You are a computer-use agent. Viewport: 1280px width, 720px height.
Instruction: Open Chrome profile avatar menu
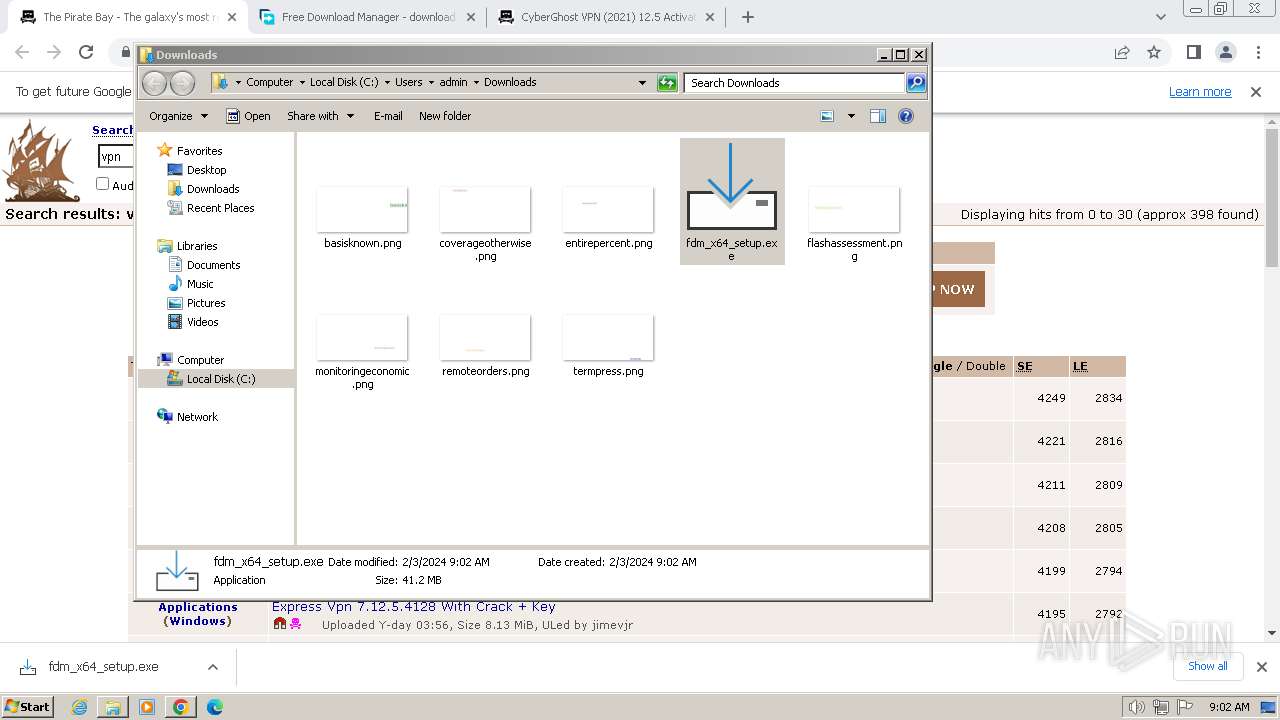[x=1226, y=53]
